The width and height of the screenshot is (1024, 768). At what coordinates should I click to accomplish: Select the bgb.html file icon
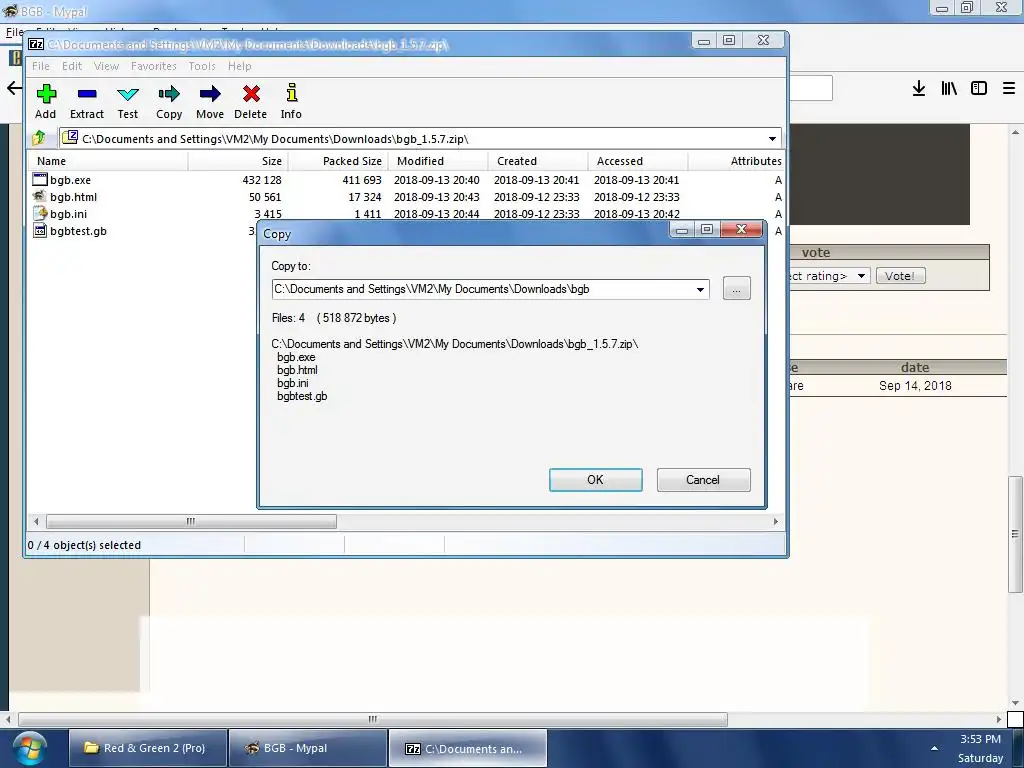click(x=40, y=196)
